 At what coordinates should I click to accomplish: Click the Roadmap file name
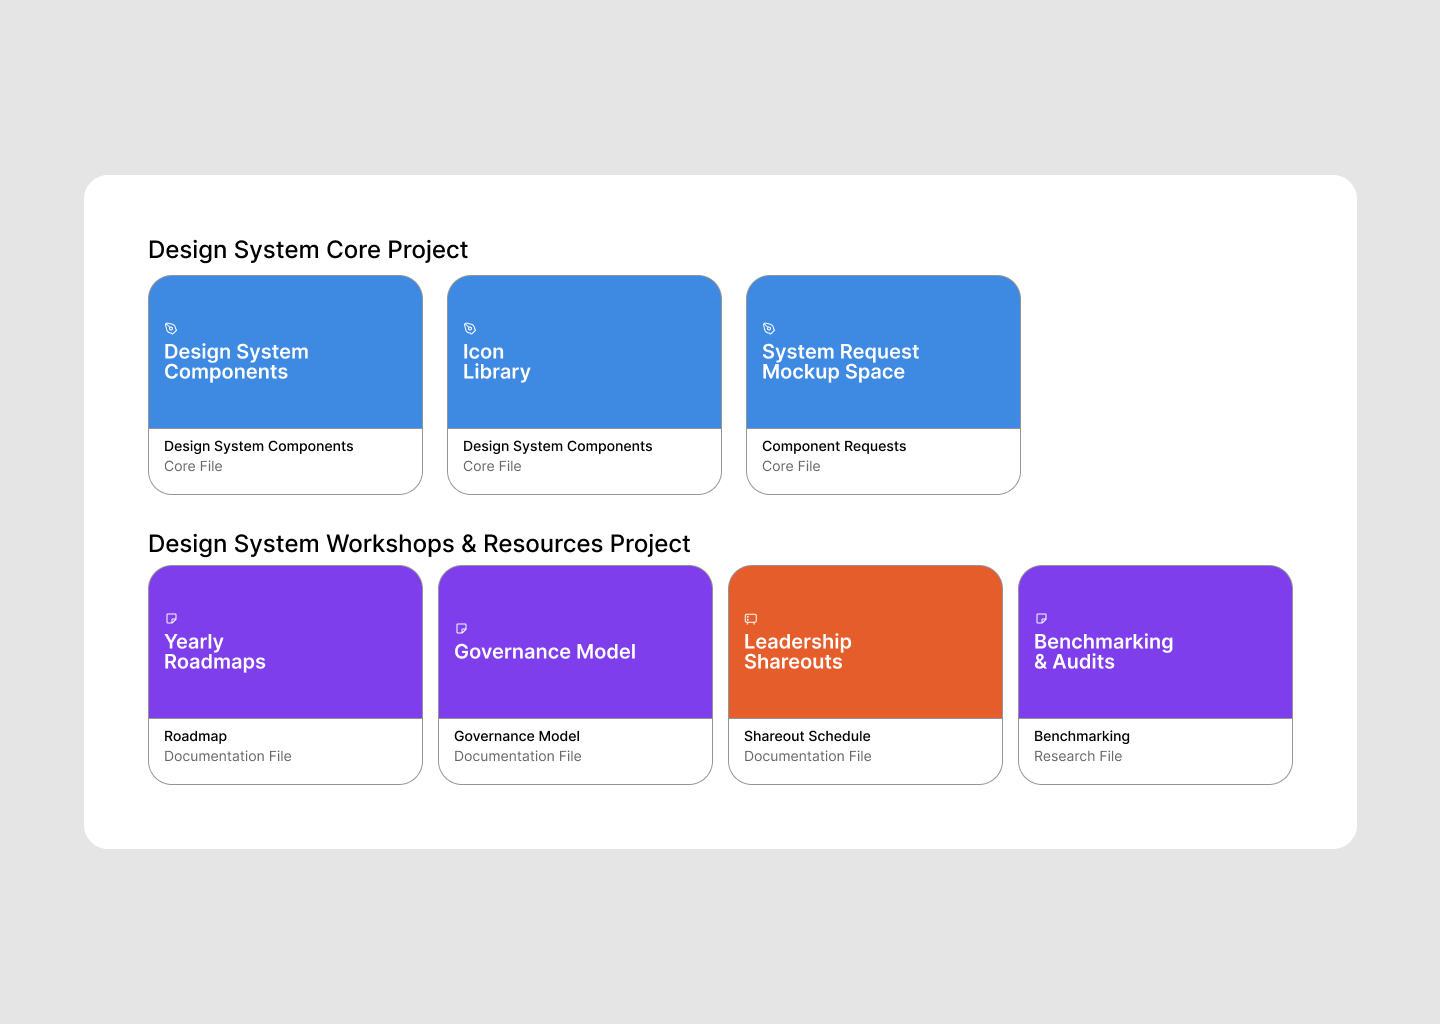[195, 736]
